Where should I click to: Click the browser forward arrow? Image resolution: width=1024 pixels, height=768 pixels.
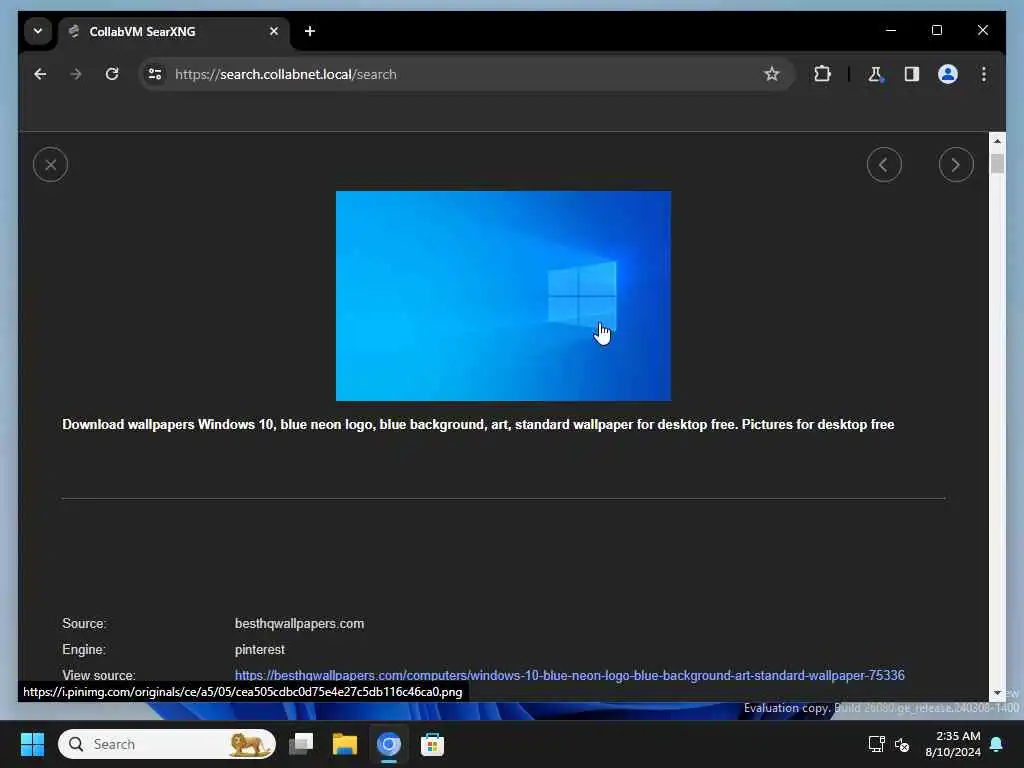tap(76, 74)
